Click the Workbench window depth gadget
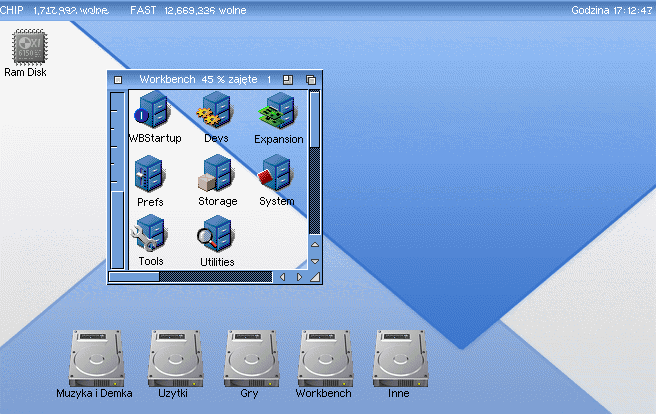 (311, 79)
